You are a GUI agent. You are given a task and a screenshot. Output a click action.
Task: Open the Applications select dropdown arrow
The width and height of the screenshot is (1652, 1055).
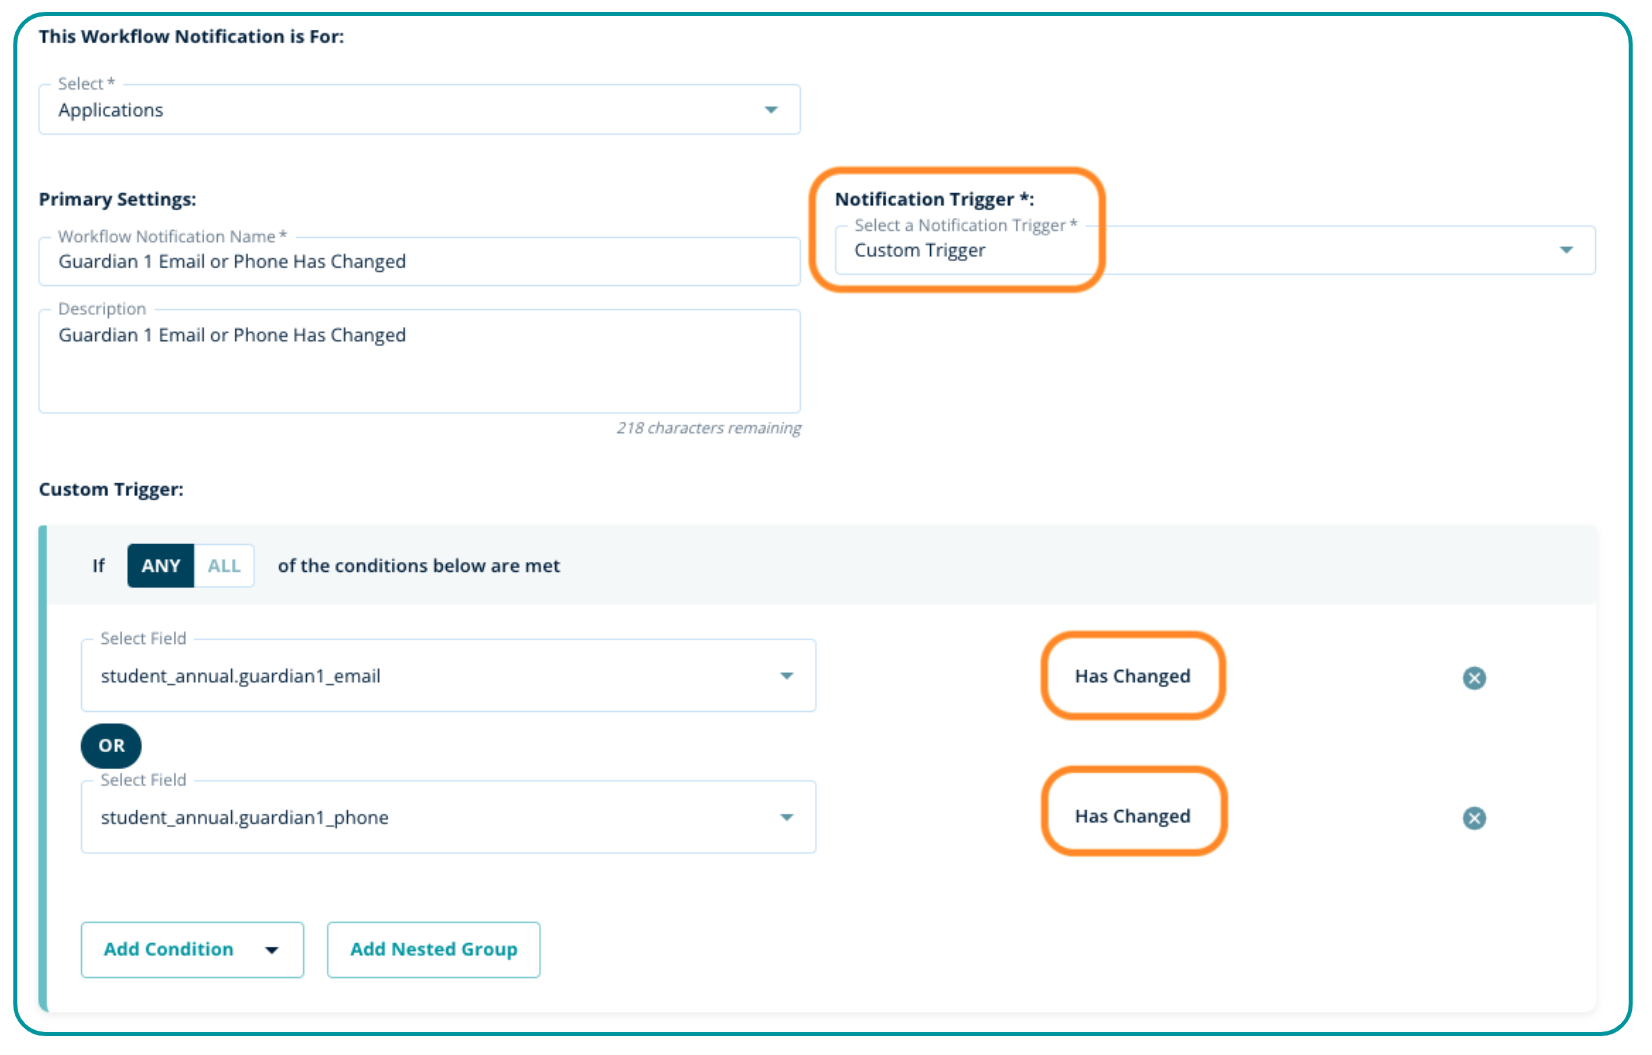click(771, 110)
